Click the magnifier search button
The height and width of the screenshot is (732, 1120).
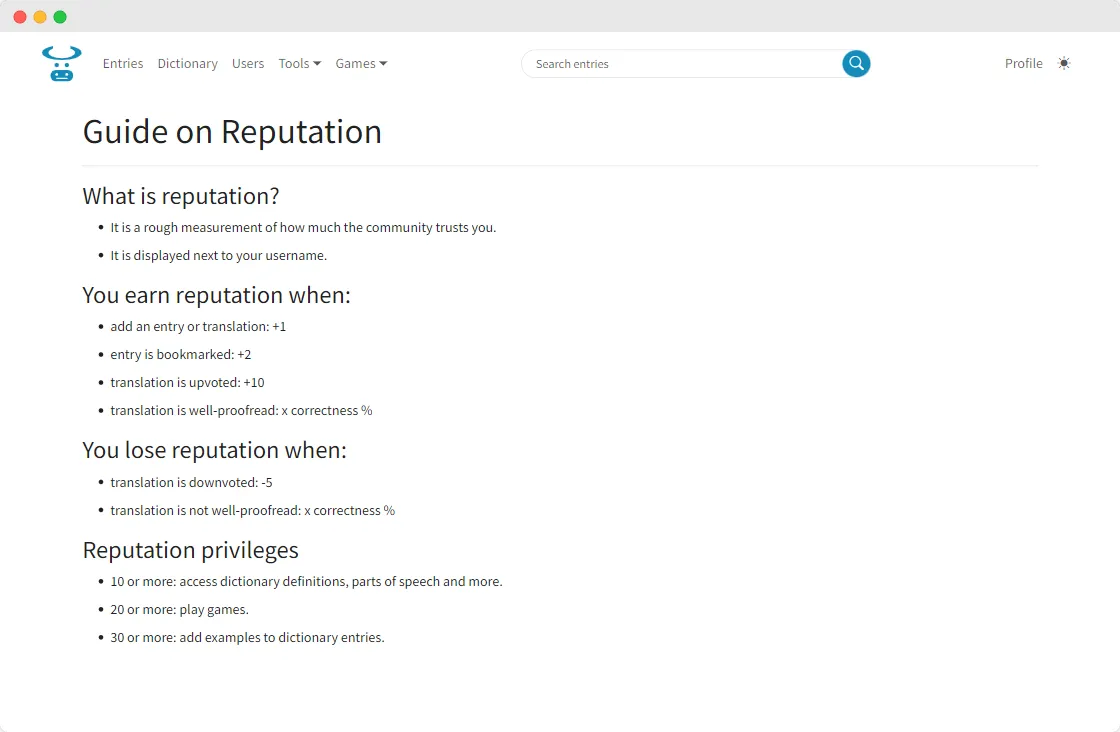(x=856, y=64)
